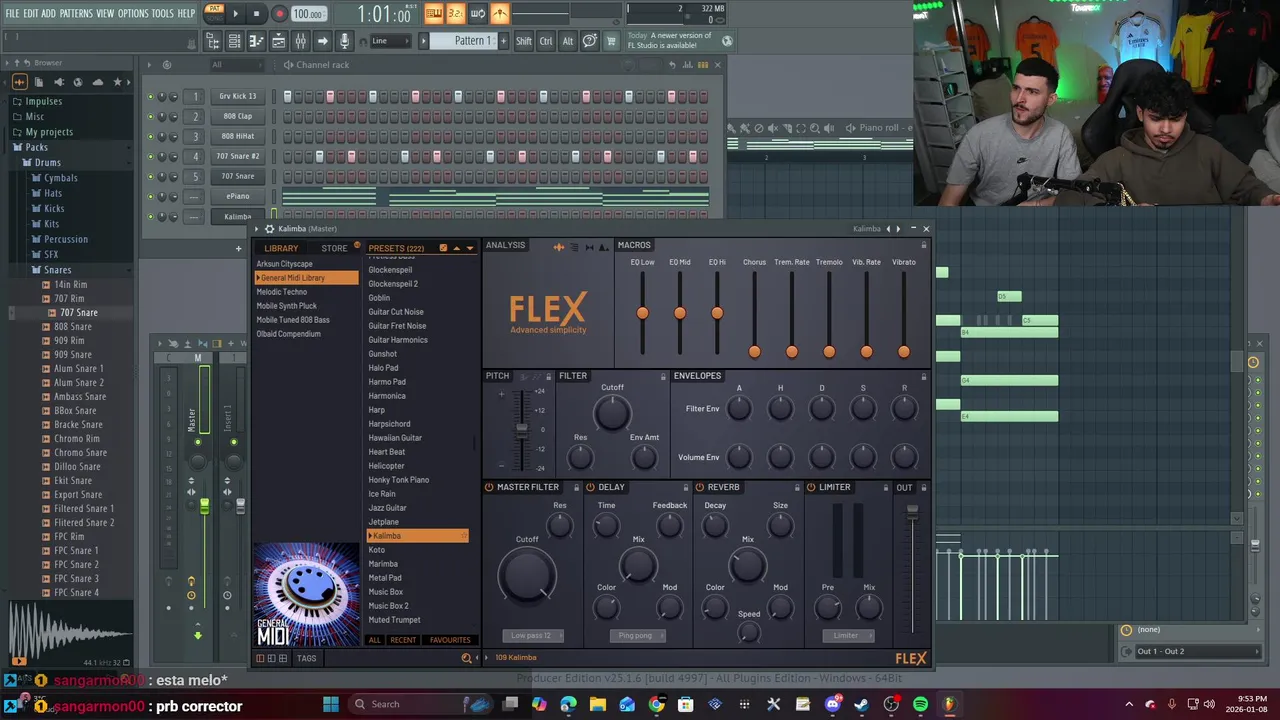The height and width of the screenshot is (720, 1280).
Task: Select the Marimba preset
Action: point(383,564)
